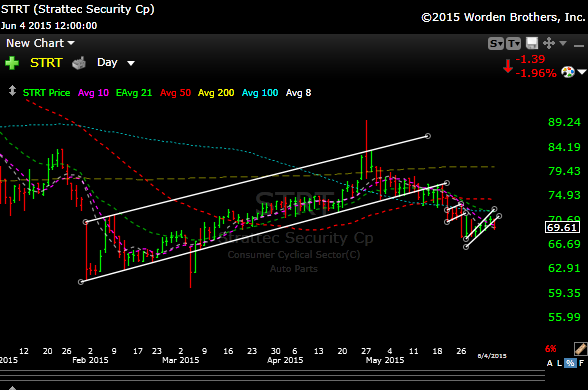
Task: Click the May 2015 date axis label
Action: 385,360
